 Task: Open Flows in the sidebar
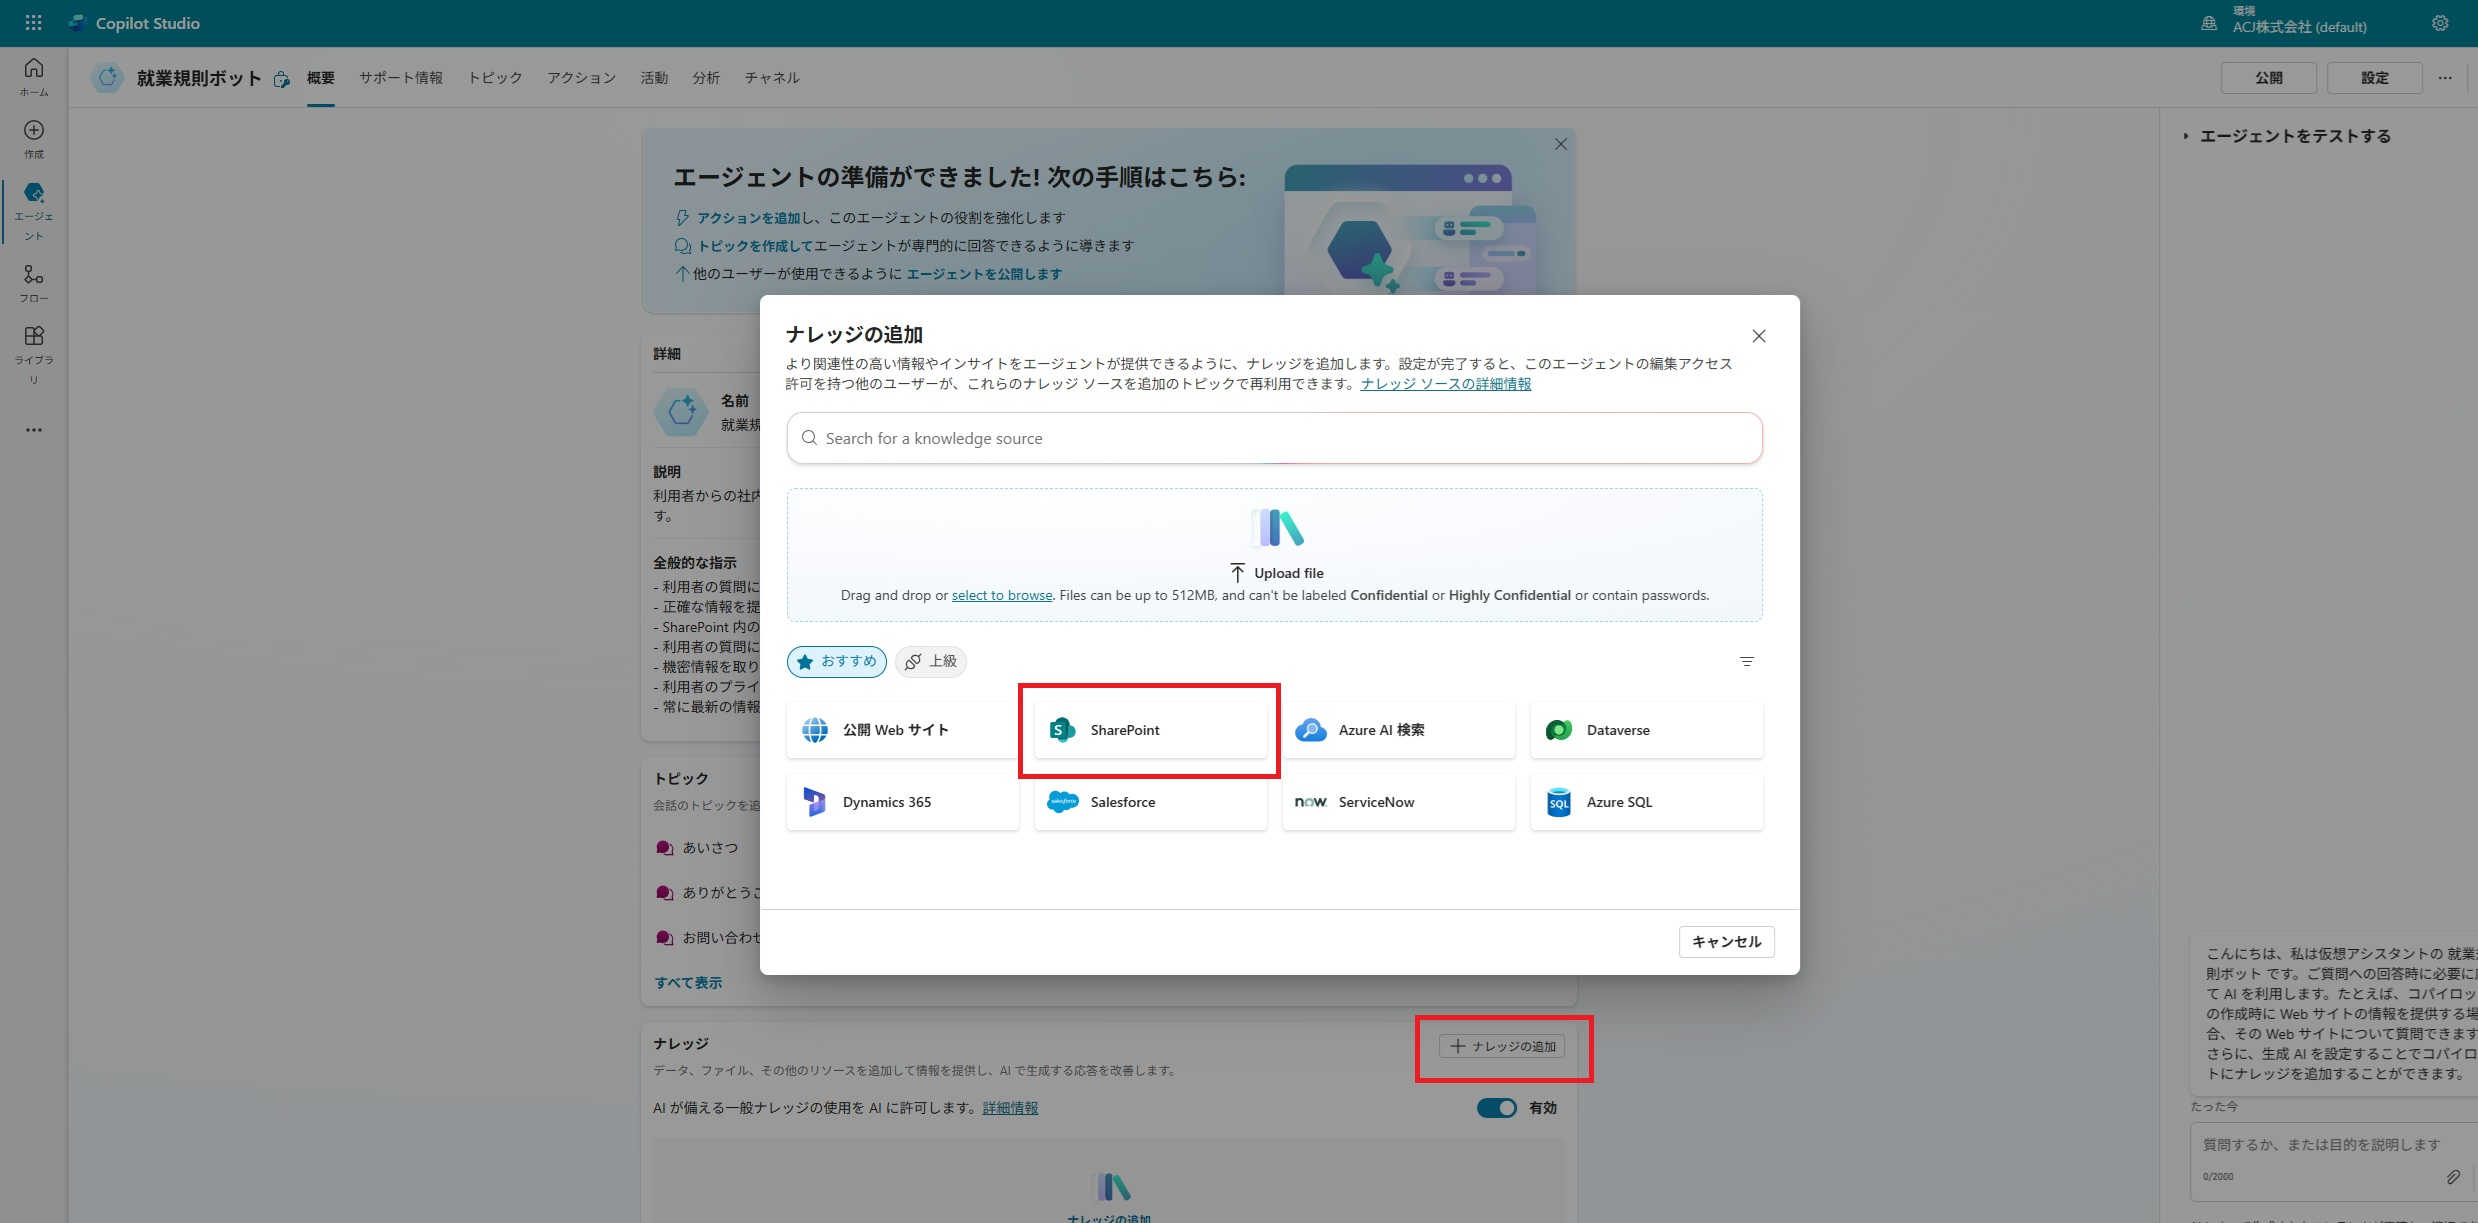(34, 283)
